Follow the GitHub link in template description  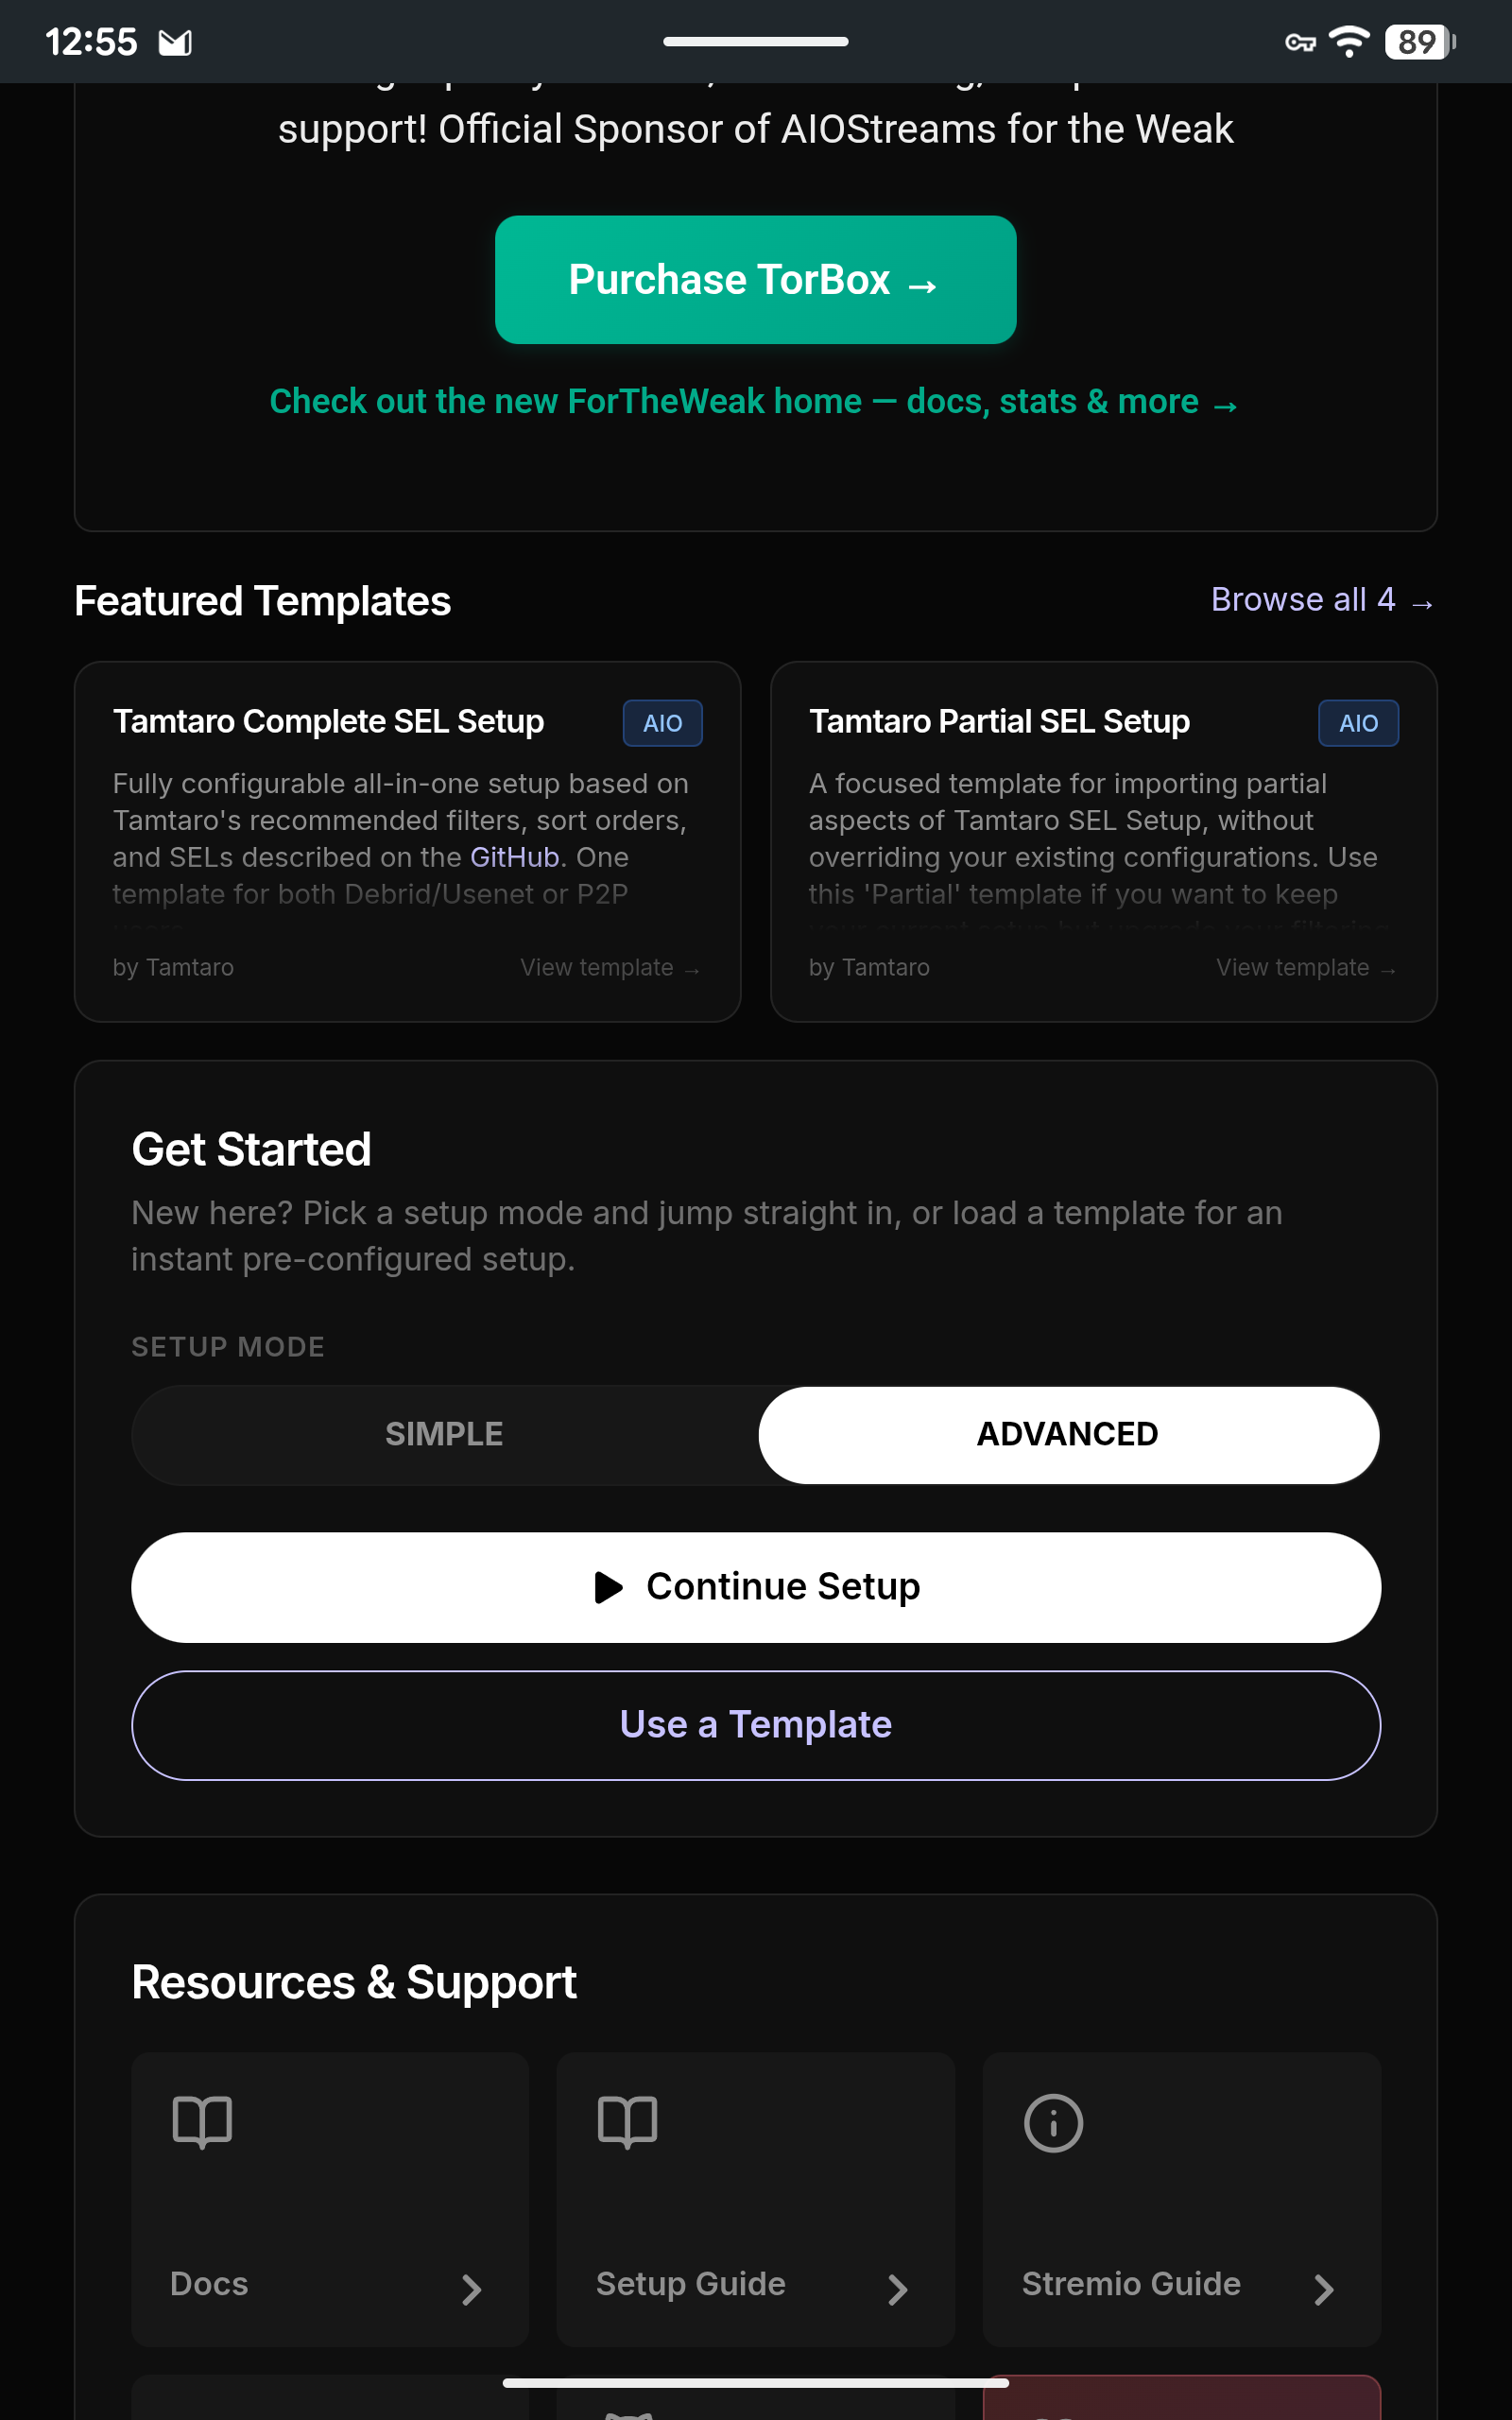pyautogui.click(x=514, y=857)
